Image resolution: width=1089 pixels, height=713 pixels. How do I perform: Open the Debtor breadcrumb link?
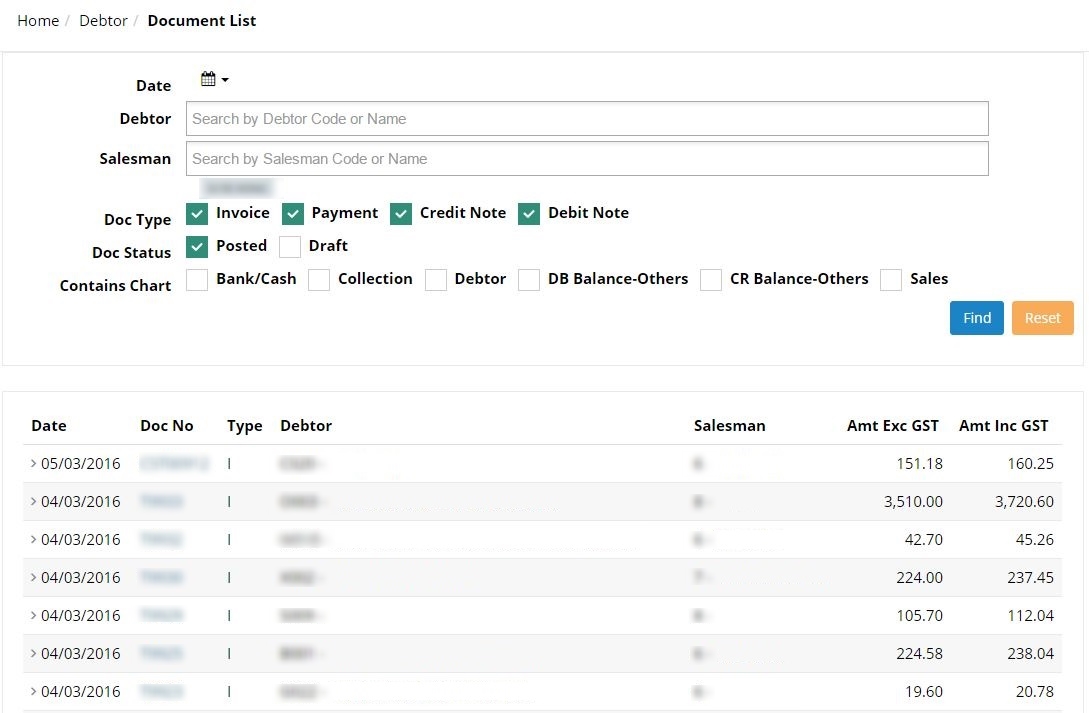pos(103,21)
